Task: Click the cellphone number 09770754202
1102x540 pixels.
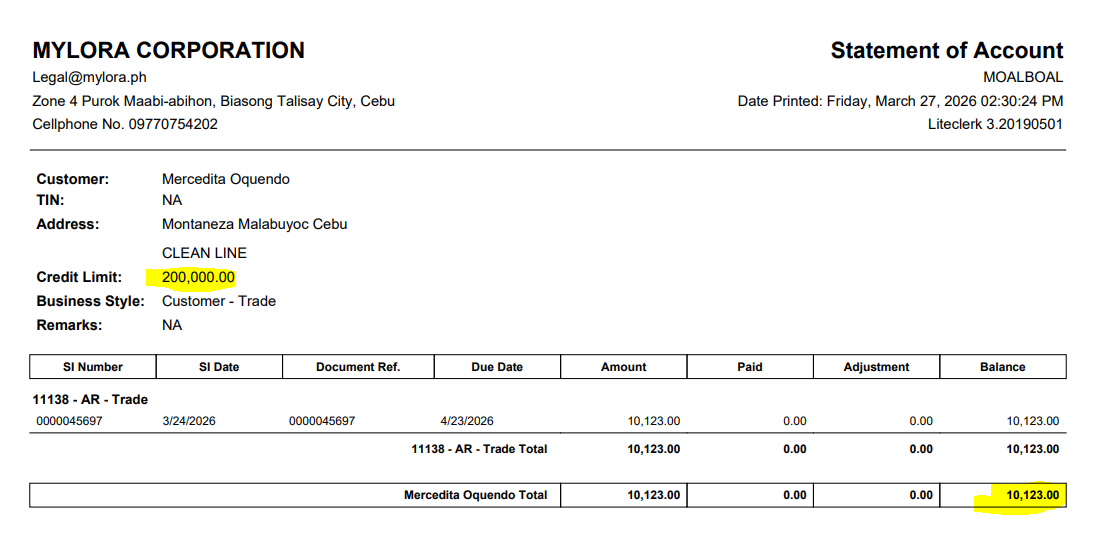Action: pyautogui.click(x=171, y=124)
